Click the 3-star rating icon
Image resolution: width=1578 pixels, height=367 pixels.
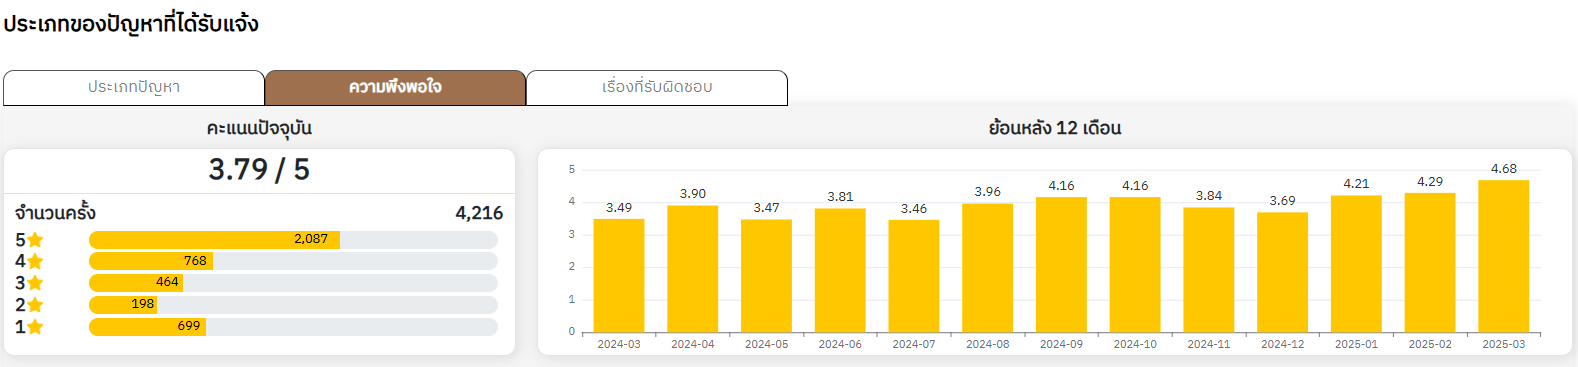pos(35,283)
